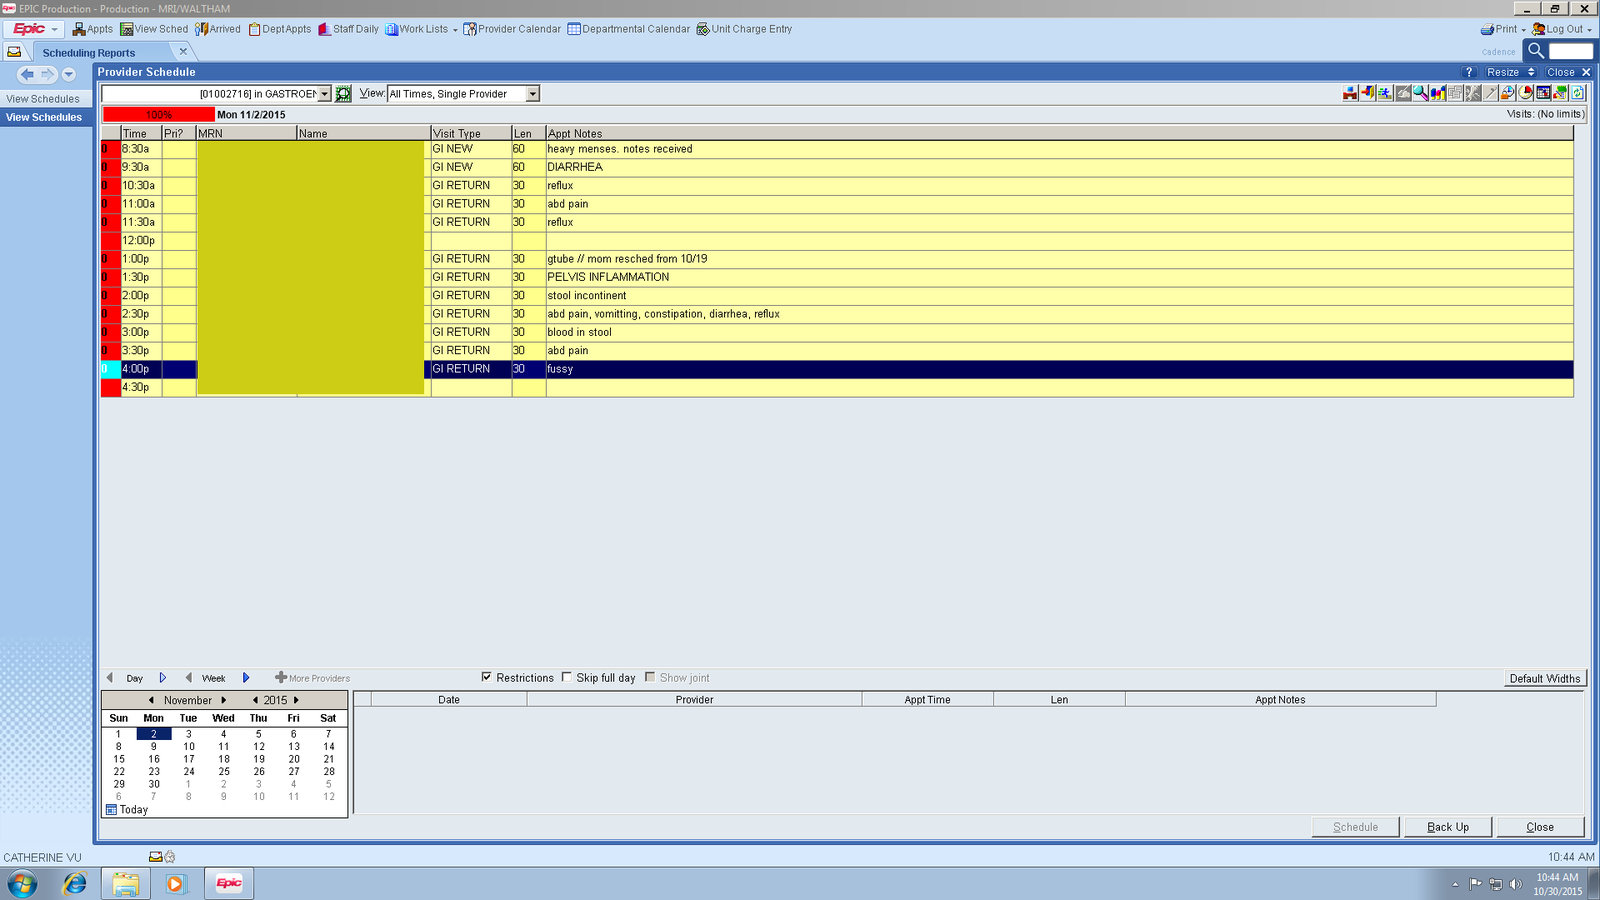Open the Arrived toolbar item
Image resolution: width=1600 pixels, height=900 pixels.
pos(218,29)
